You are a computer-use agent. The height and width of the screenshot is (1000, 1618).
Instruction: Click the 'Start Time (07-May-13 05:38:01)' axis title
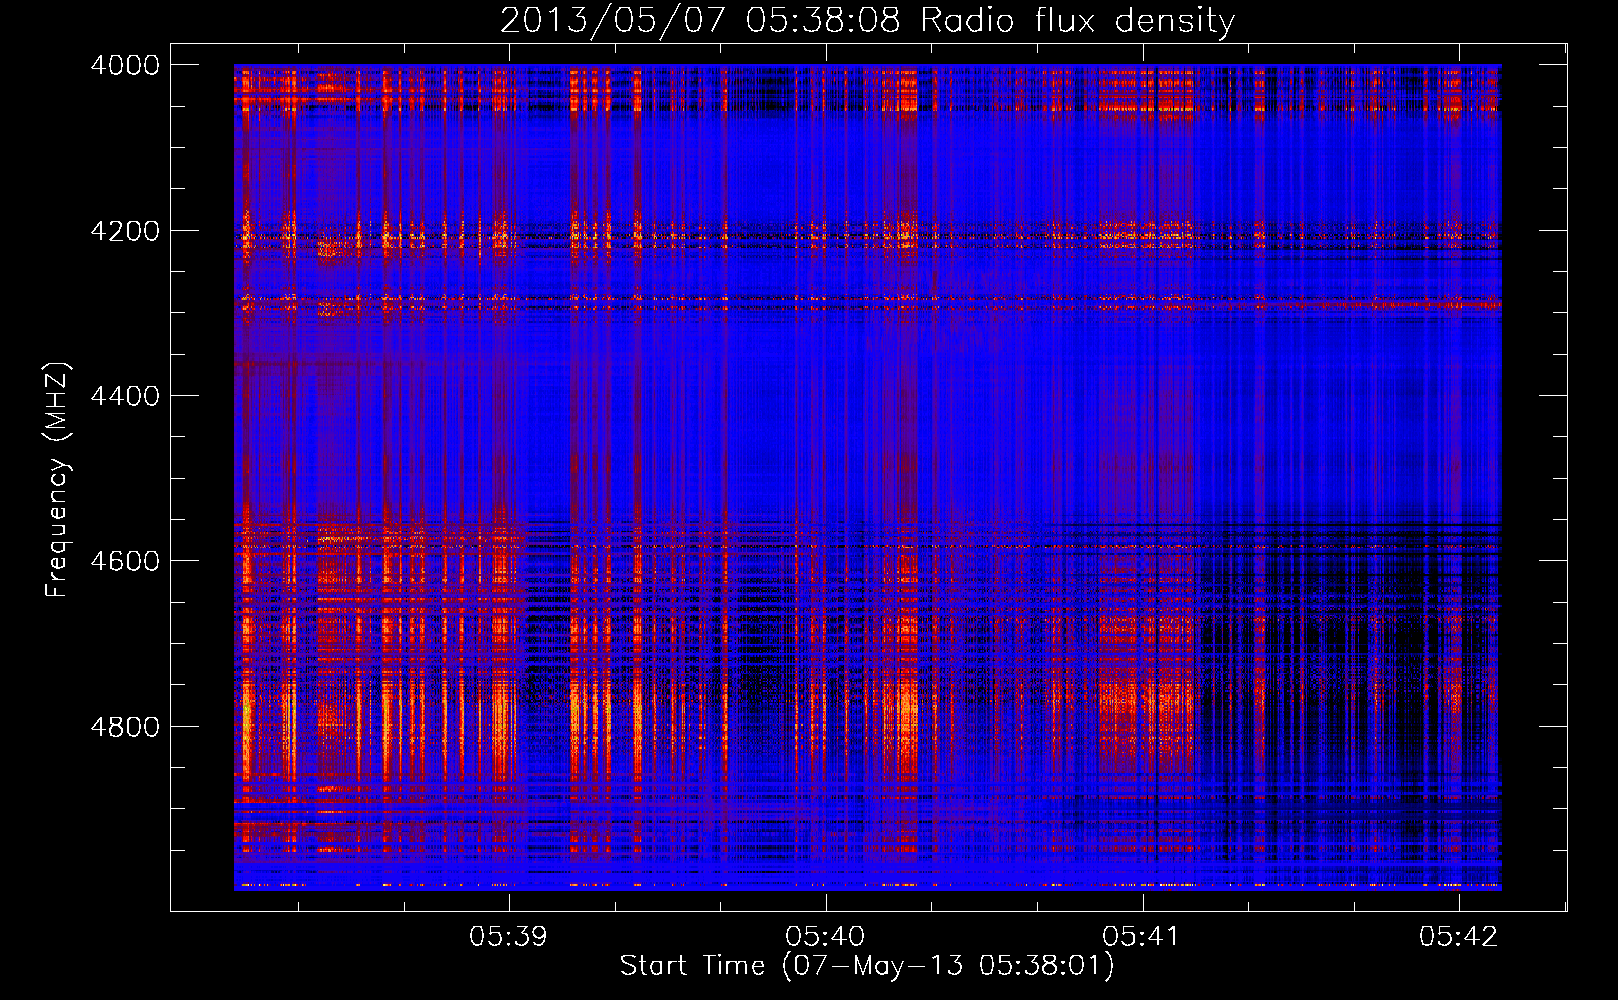[867, 966]
